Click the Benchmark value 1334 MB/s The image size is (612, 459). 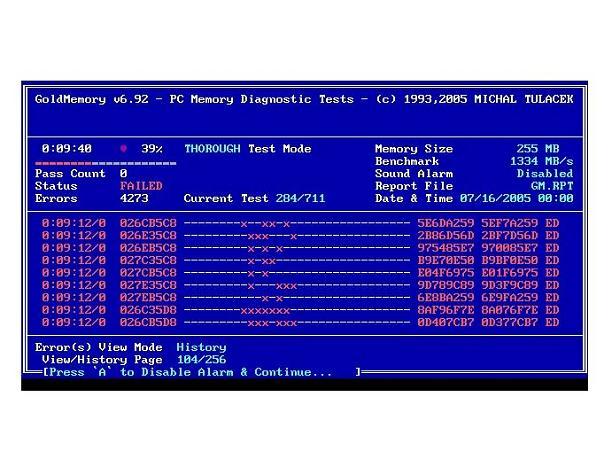coord(541,161)
